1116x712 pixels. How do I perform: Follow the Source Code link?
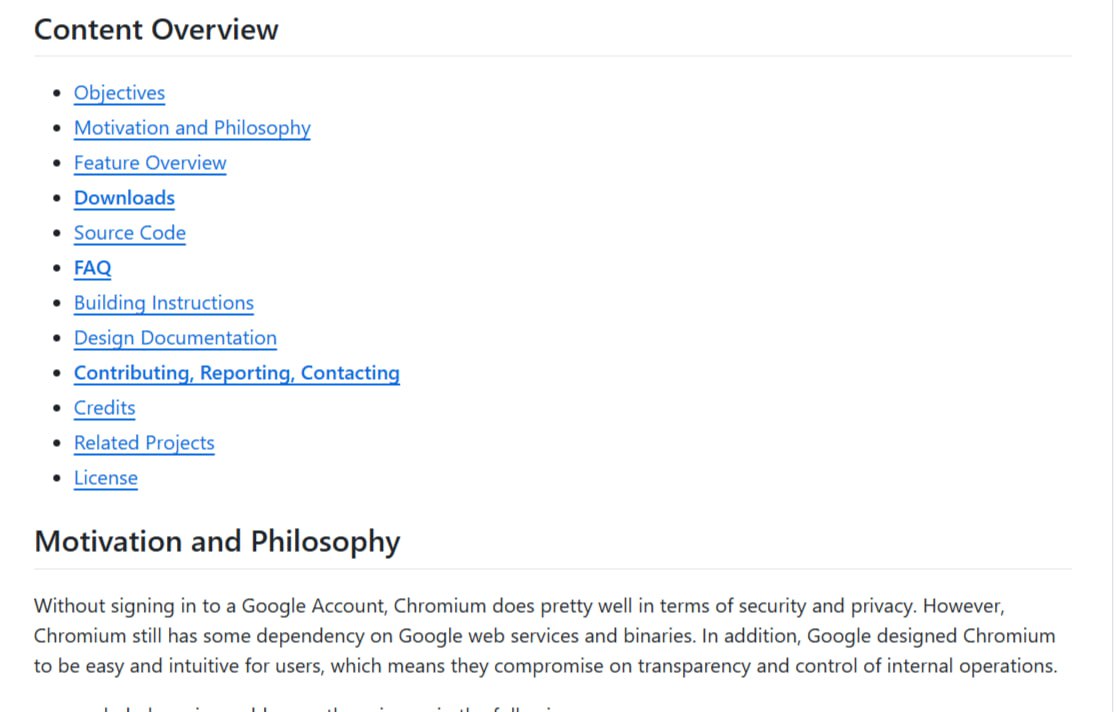tap(130, 233)
